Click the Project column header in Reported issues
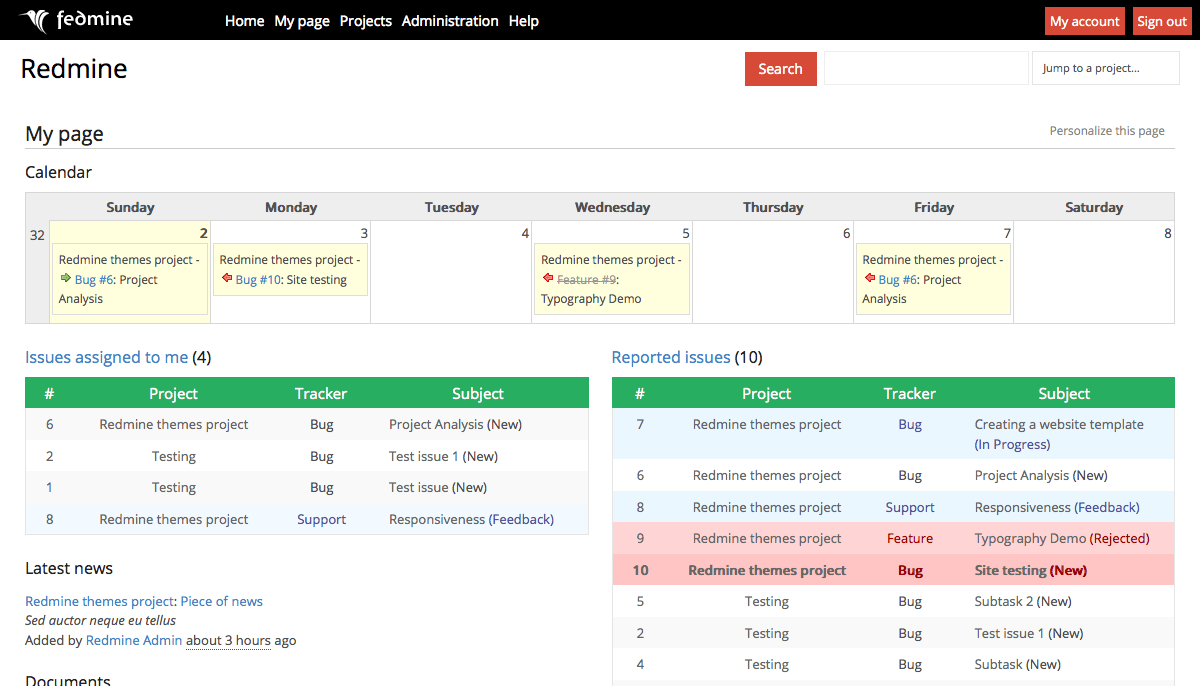1200x686 pixels. [767, 393]
